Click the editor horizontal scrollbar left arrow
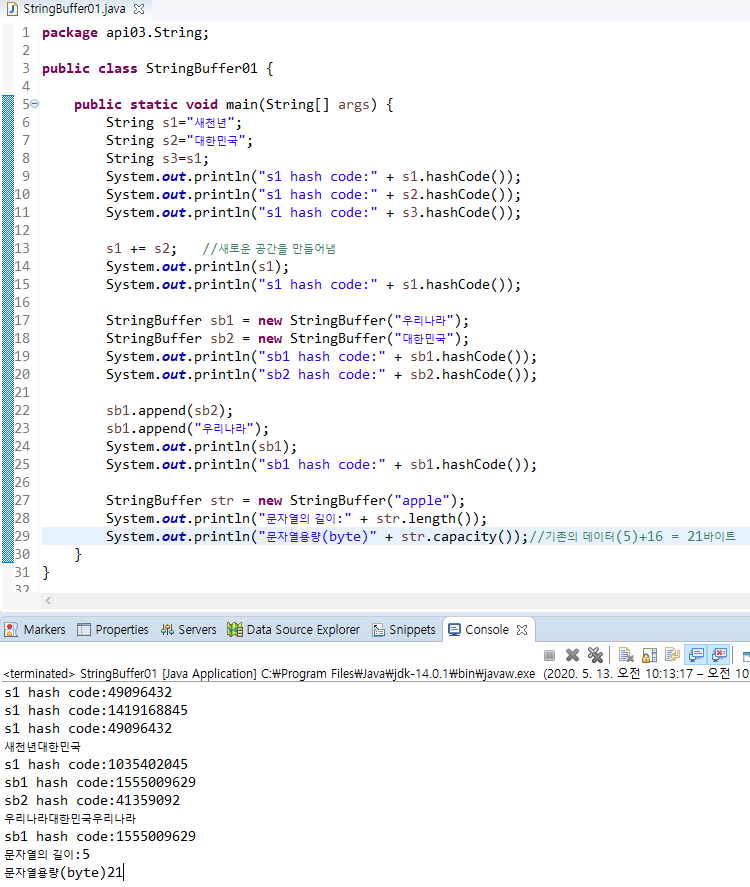 coord(48,600)
